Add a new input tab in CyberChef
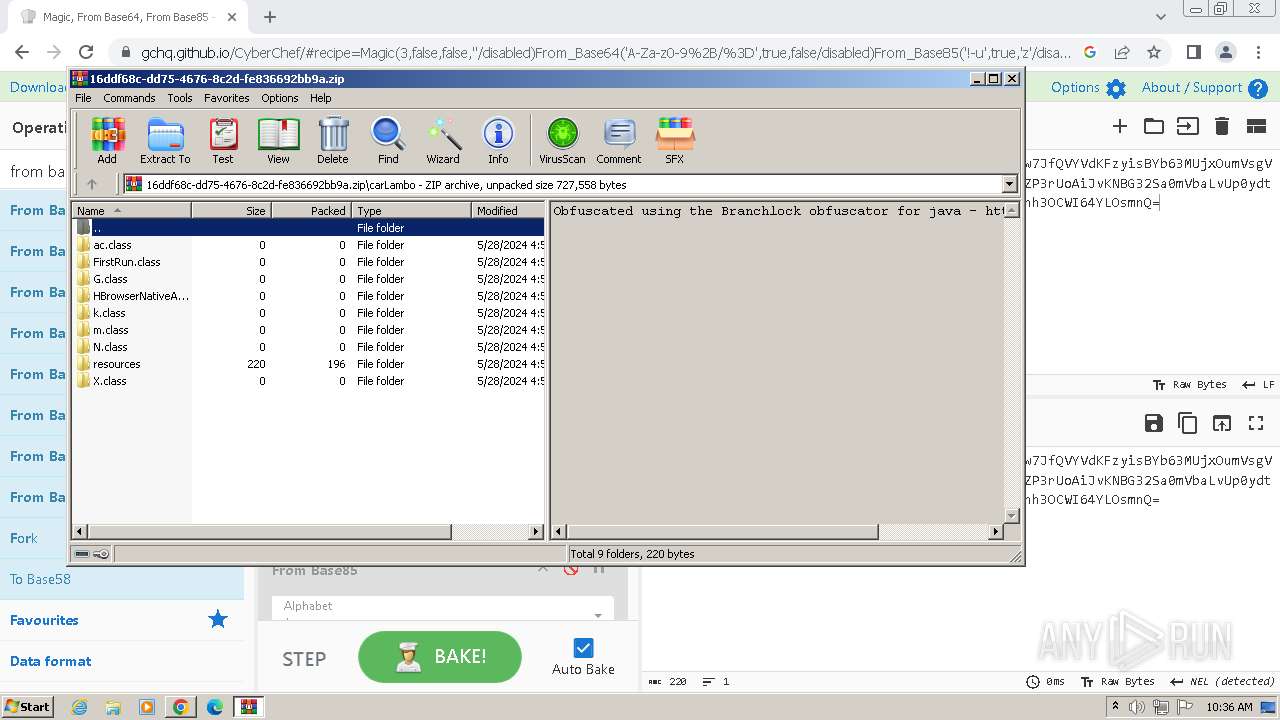 pos(1120,126)
